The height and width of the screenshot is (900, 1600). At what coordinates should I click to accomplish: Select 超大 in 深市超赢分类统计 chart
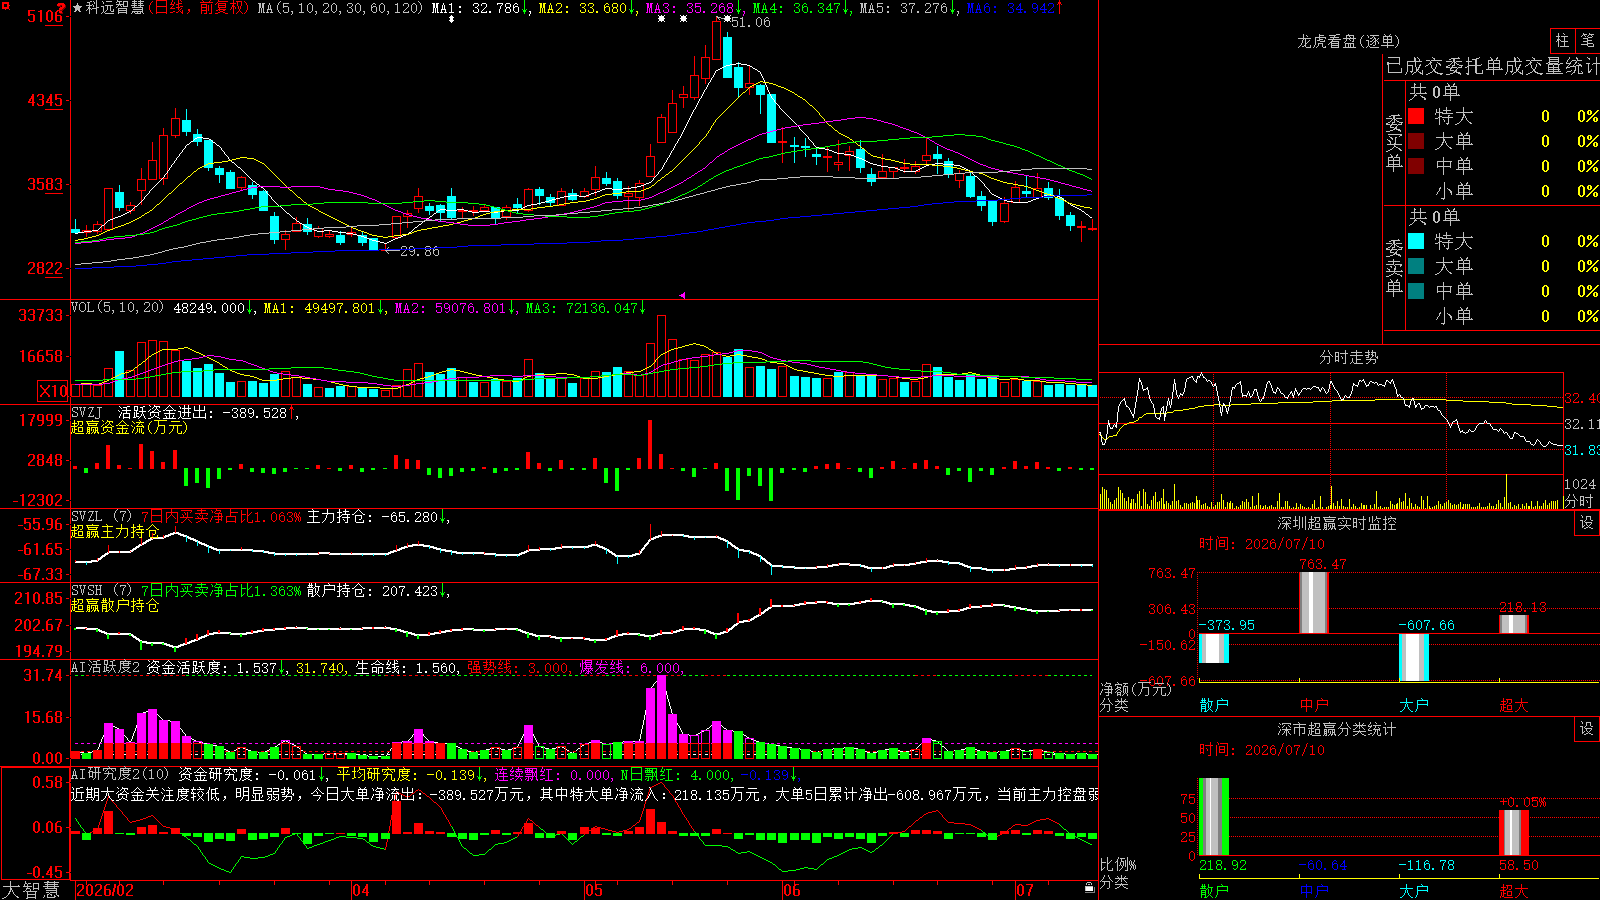click(1514, 890)
